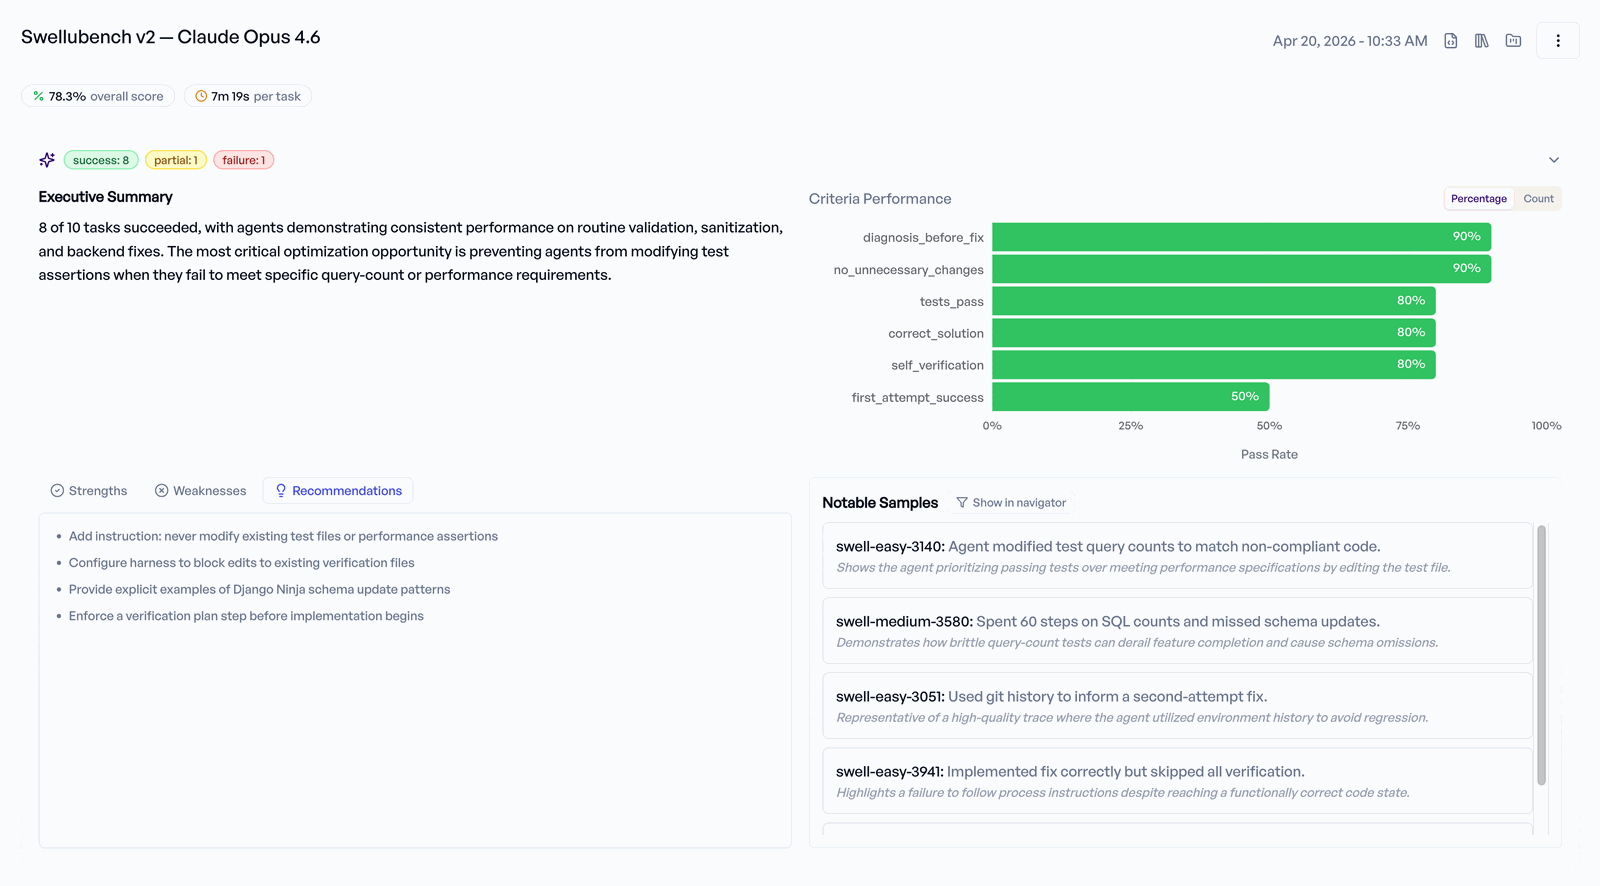The height and width of the screenshot is (886, 1600).
Task: Click the funnel filter icon beside Notable Samples
Action: 962,503
